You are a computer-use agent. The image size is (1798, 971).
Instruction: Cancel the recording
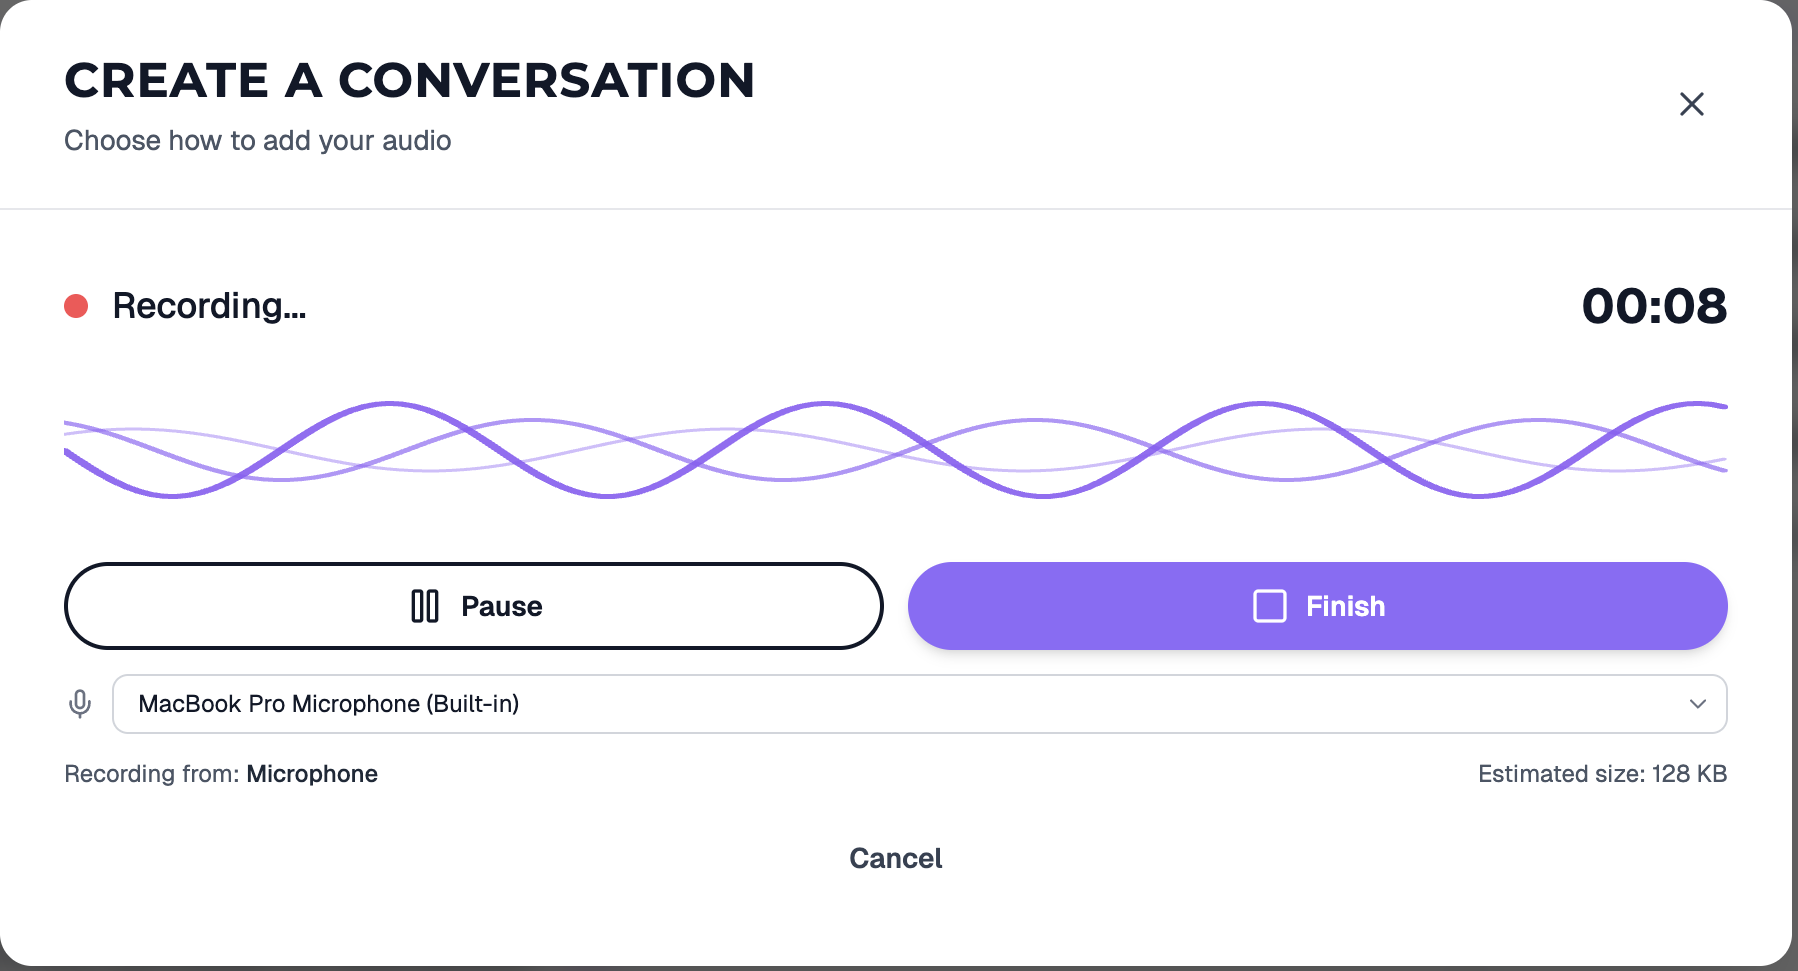click(895, 858)
